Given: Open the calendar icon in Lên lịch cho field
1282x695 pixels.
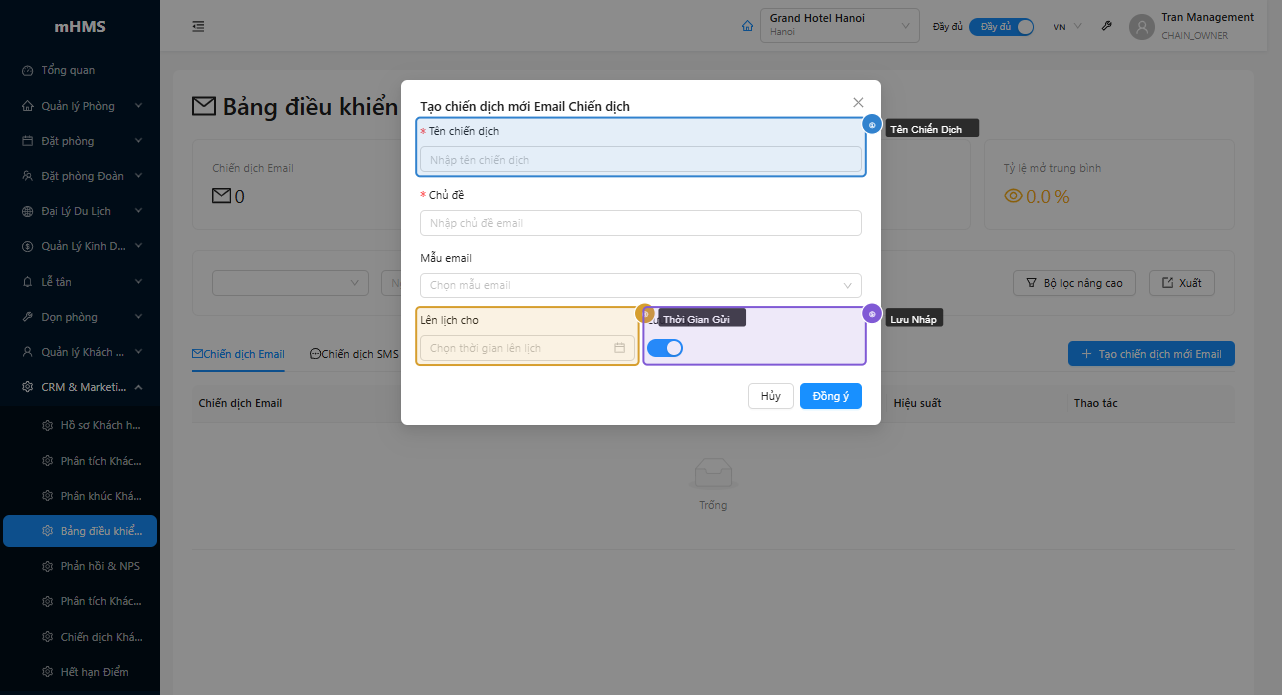Looking at the screenshot, I should click(x=619, y=347).
